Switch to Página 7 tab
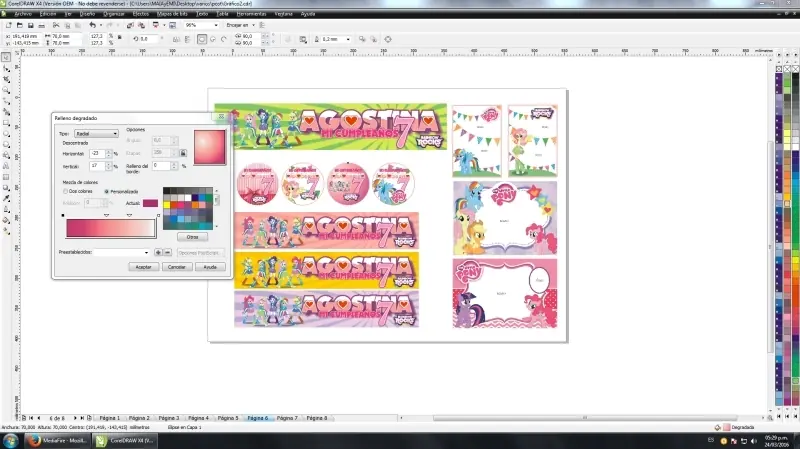Screen dimensions: 800x449 click(287, 418)
